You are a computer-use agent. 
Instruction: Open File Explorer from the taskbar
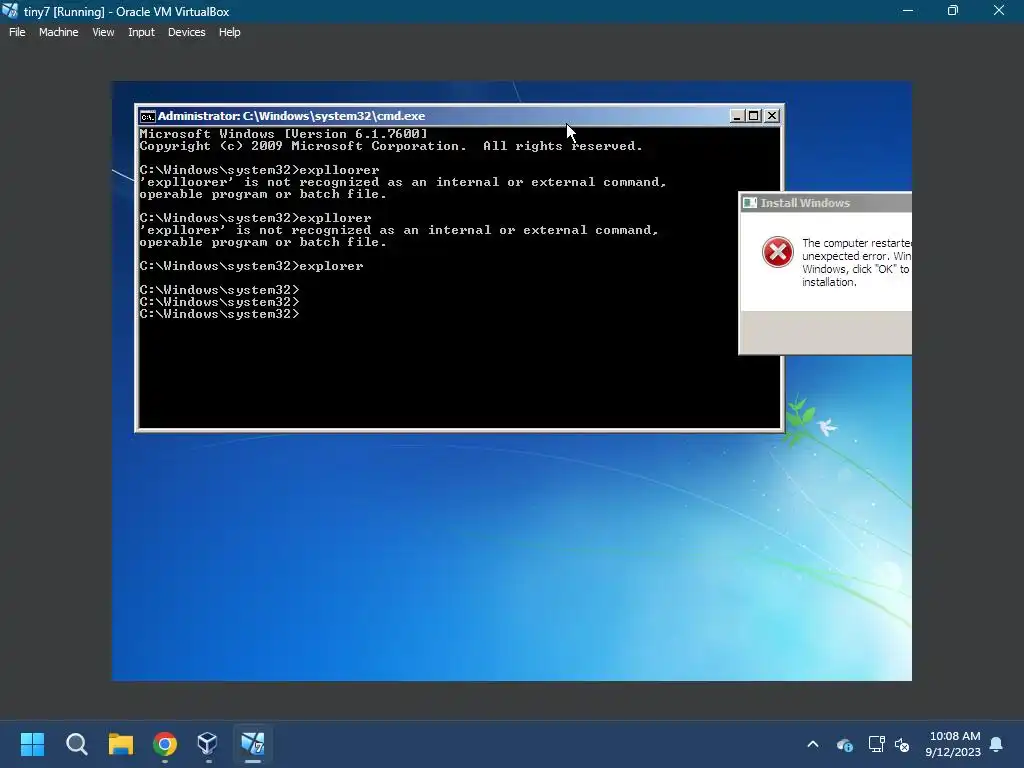(121, 744)
